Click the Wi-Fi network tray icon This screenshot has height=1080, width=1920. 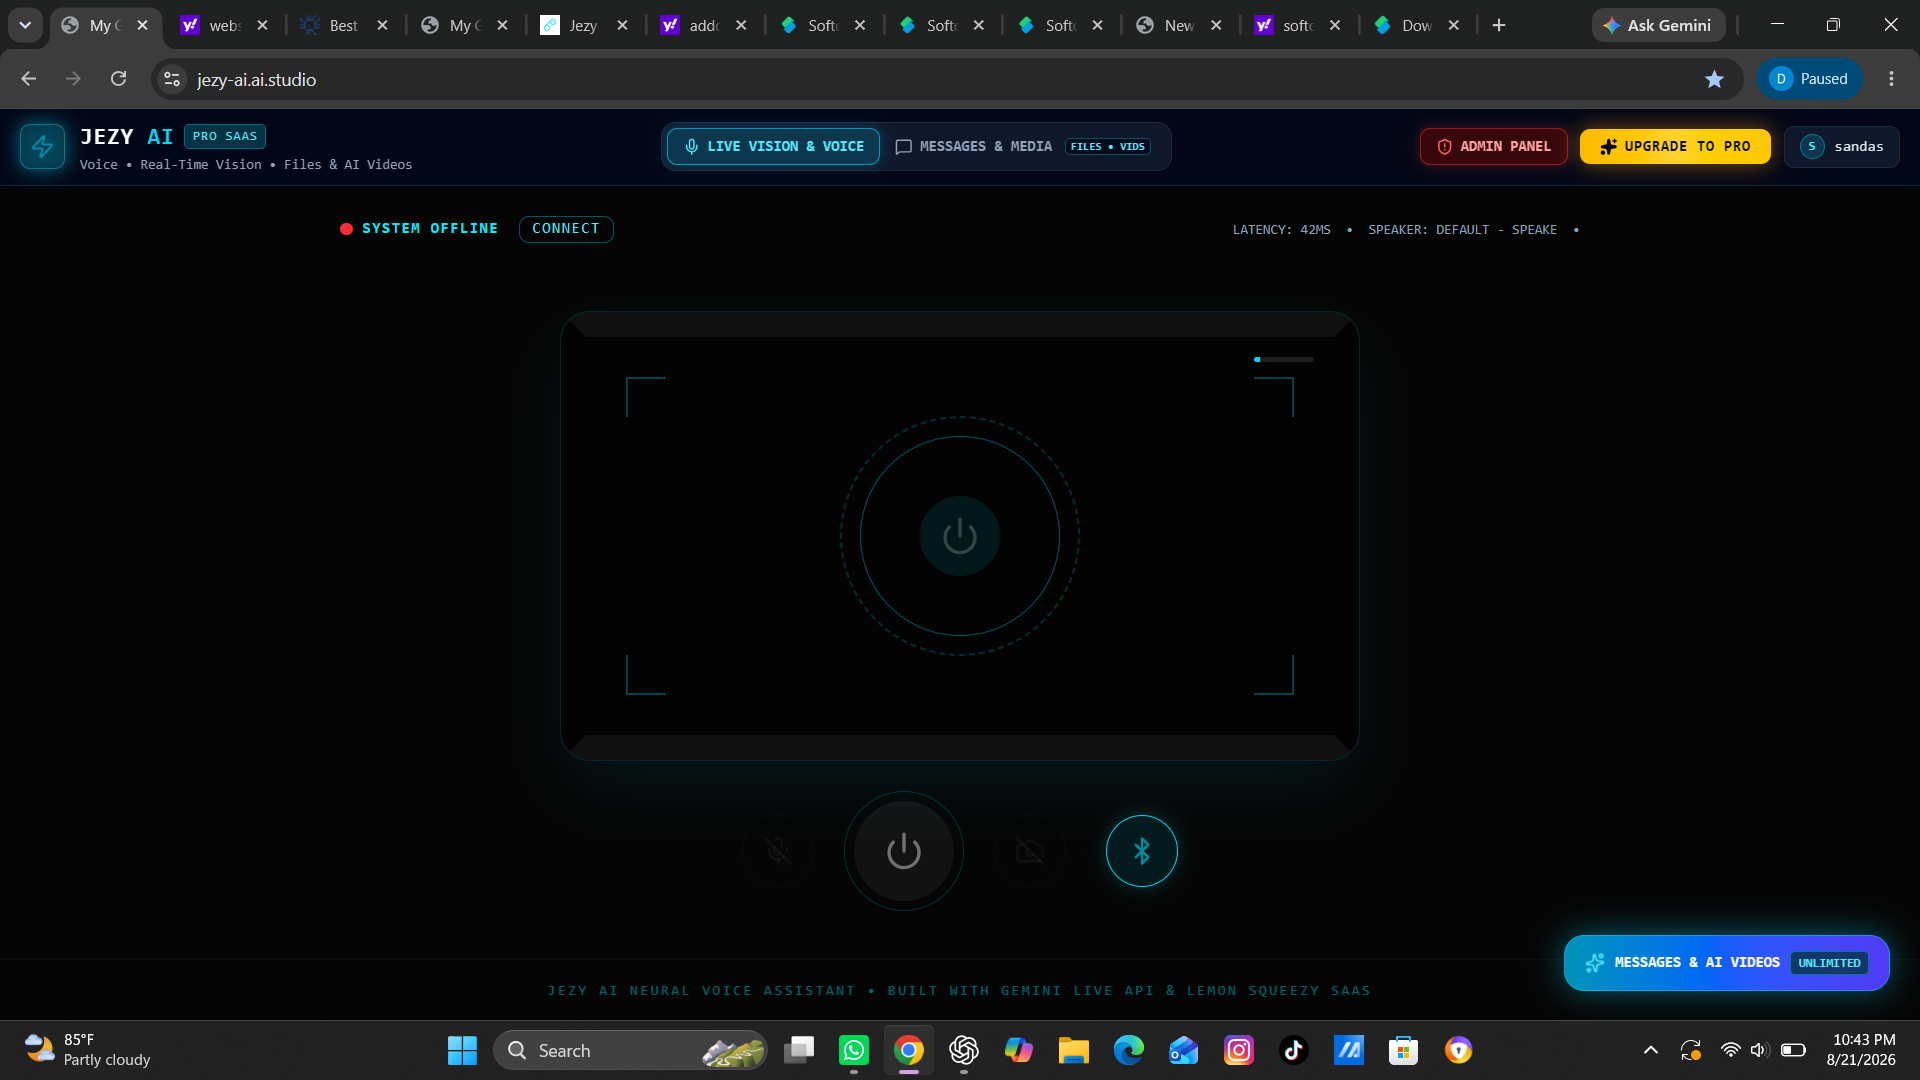[x=1731, y=1050]
